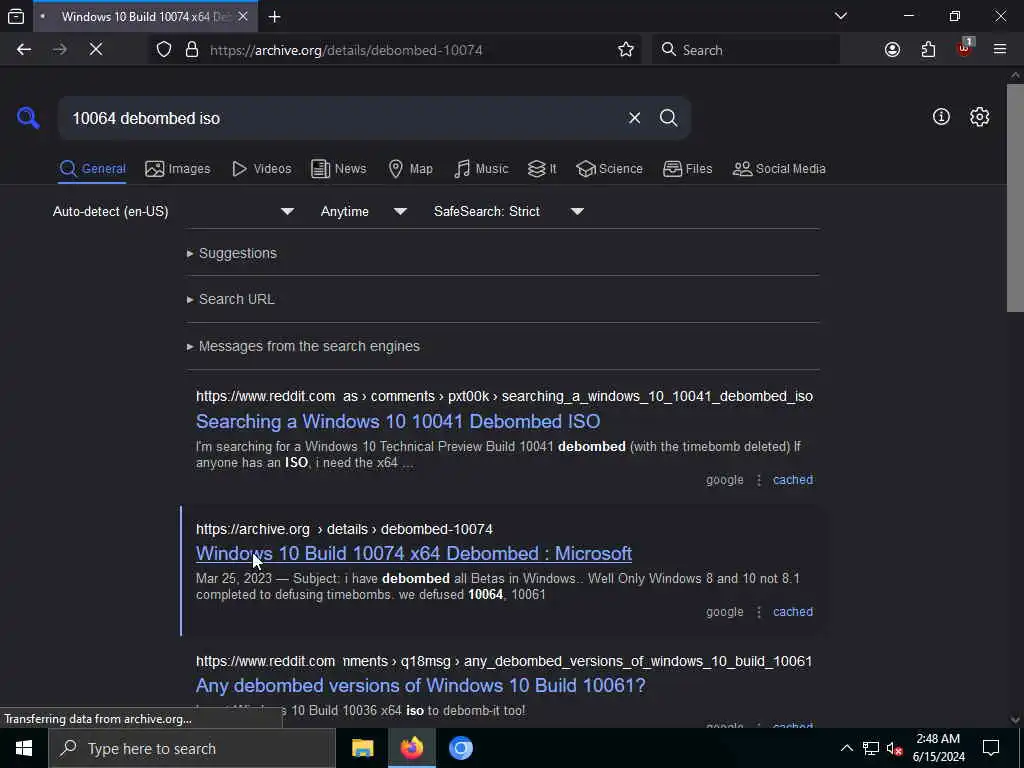Submit search with magnifier button
Screen dimensions: 1024x768
[668, 118]
